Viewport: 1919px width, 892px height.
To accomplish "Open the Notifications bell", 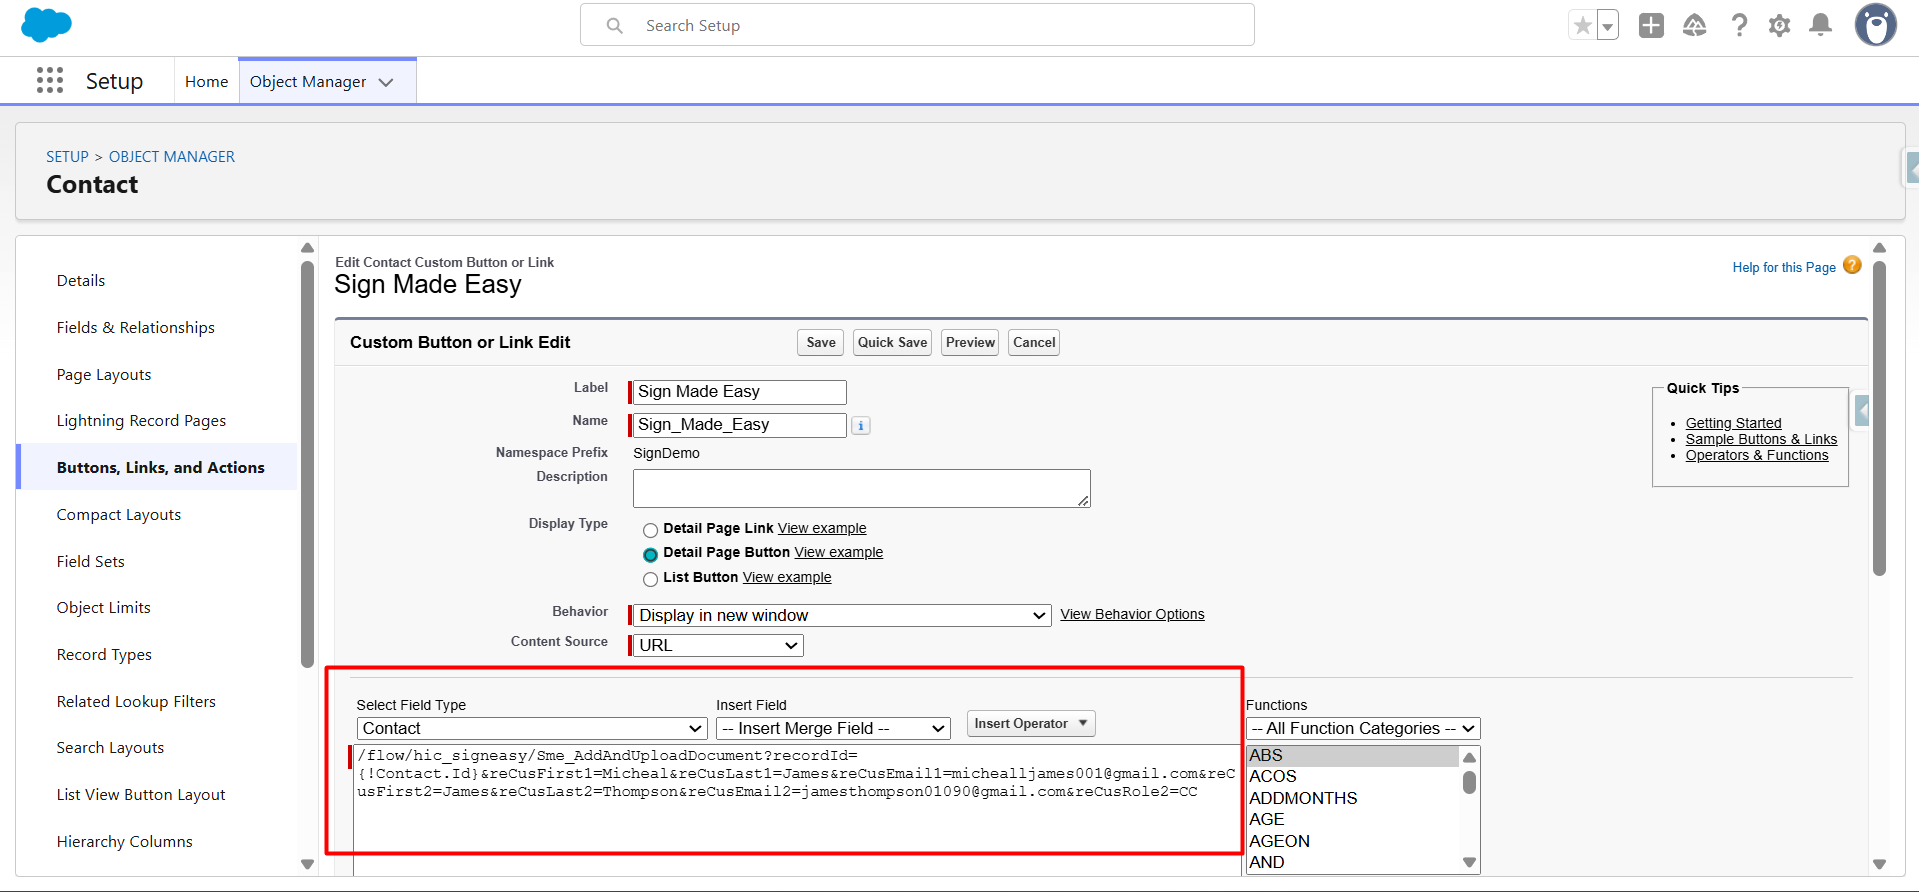I will click(1821, 26).
